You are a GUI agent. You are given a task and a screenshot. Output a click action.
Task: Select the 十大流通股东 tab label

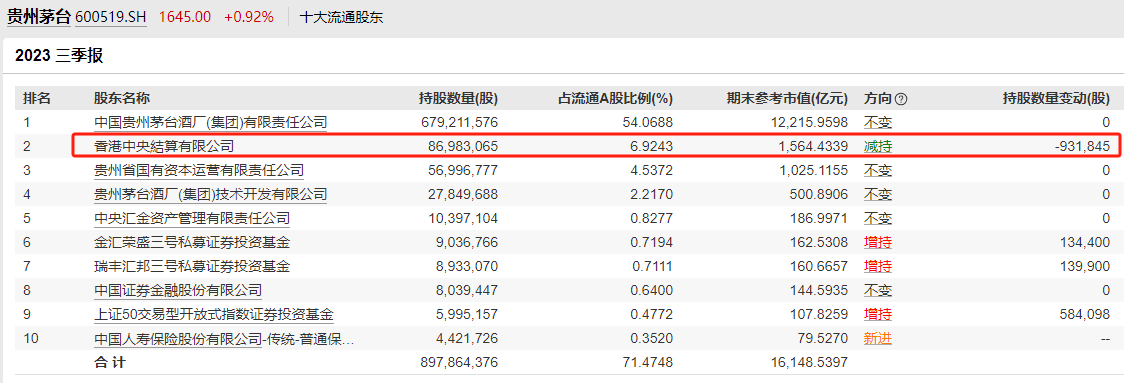point(341,17)
